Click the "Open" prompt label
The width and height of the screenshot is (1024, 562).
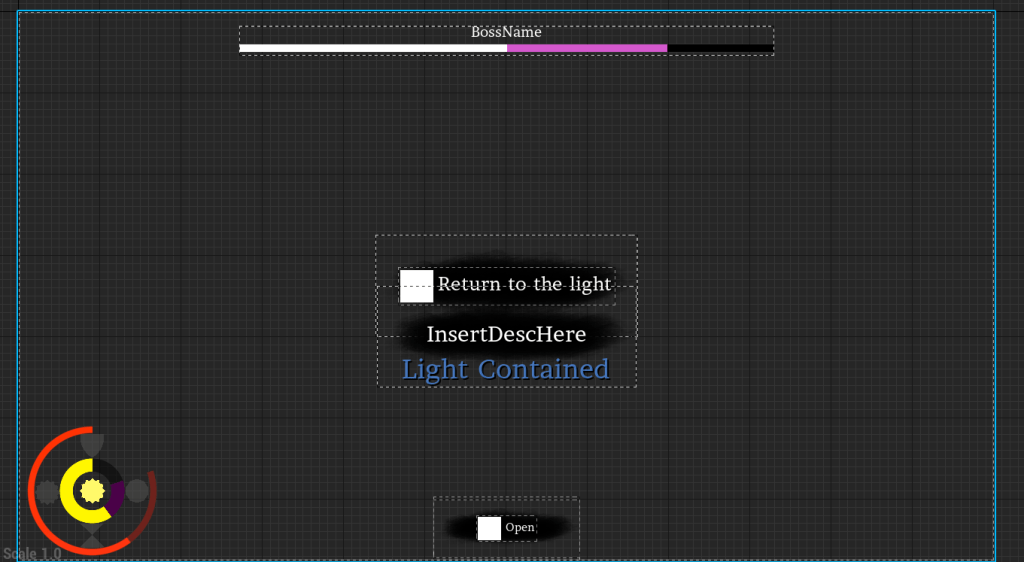pyautogui.click(x=520, y=528)
